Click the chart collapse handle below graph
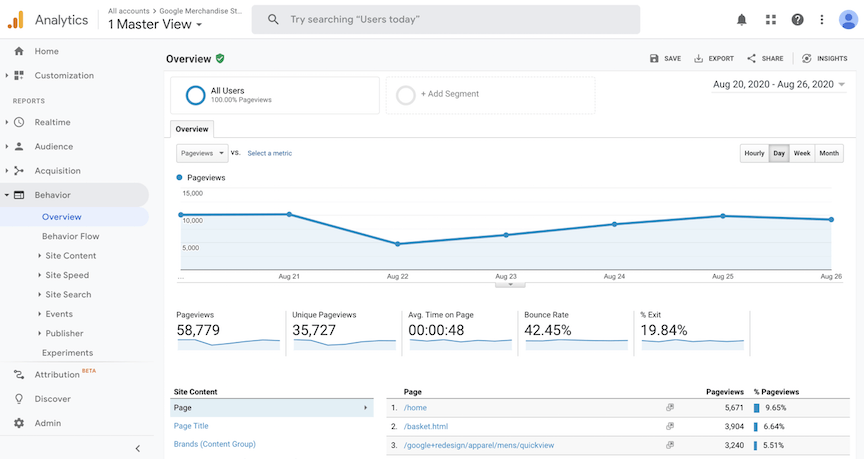The image size is (864, 459). point(510,285)
